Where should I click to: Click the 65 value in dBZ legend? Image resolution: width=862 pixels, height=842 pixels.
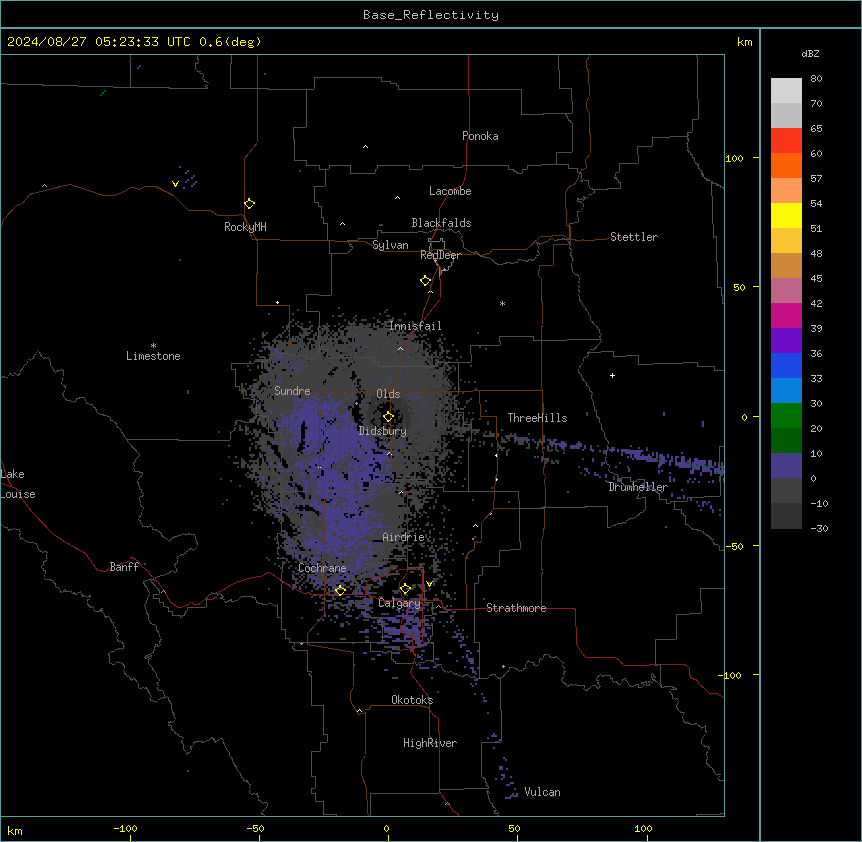point(816,129)
